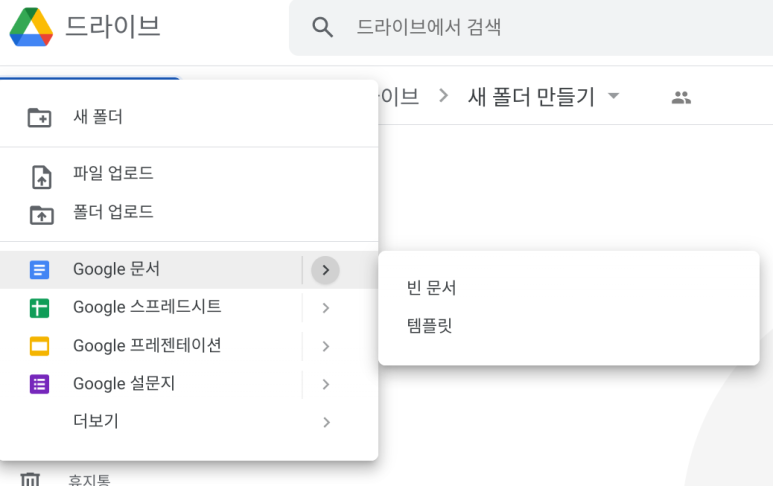Expand the Google 스프레드시트 submenu arrow

[x=325, y=308]
